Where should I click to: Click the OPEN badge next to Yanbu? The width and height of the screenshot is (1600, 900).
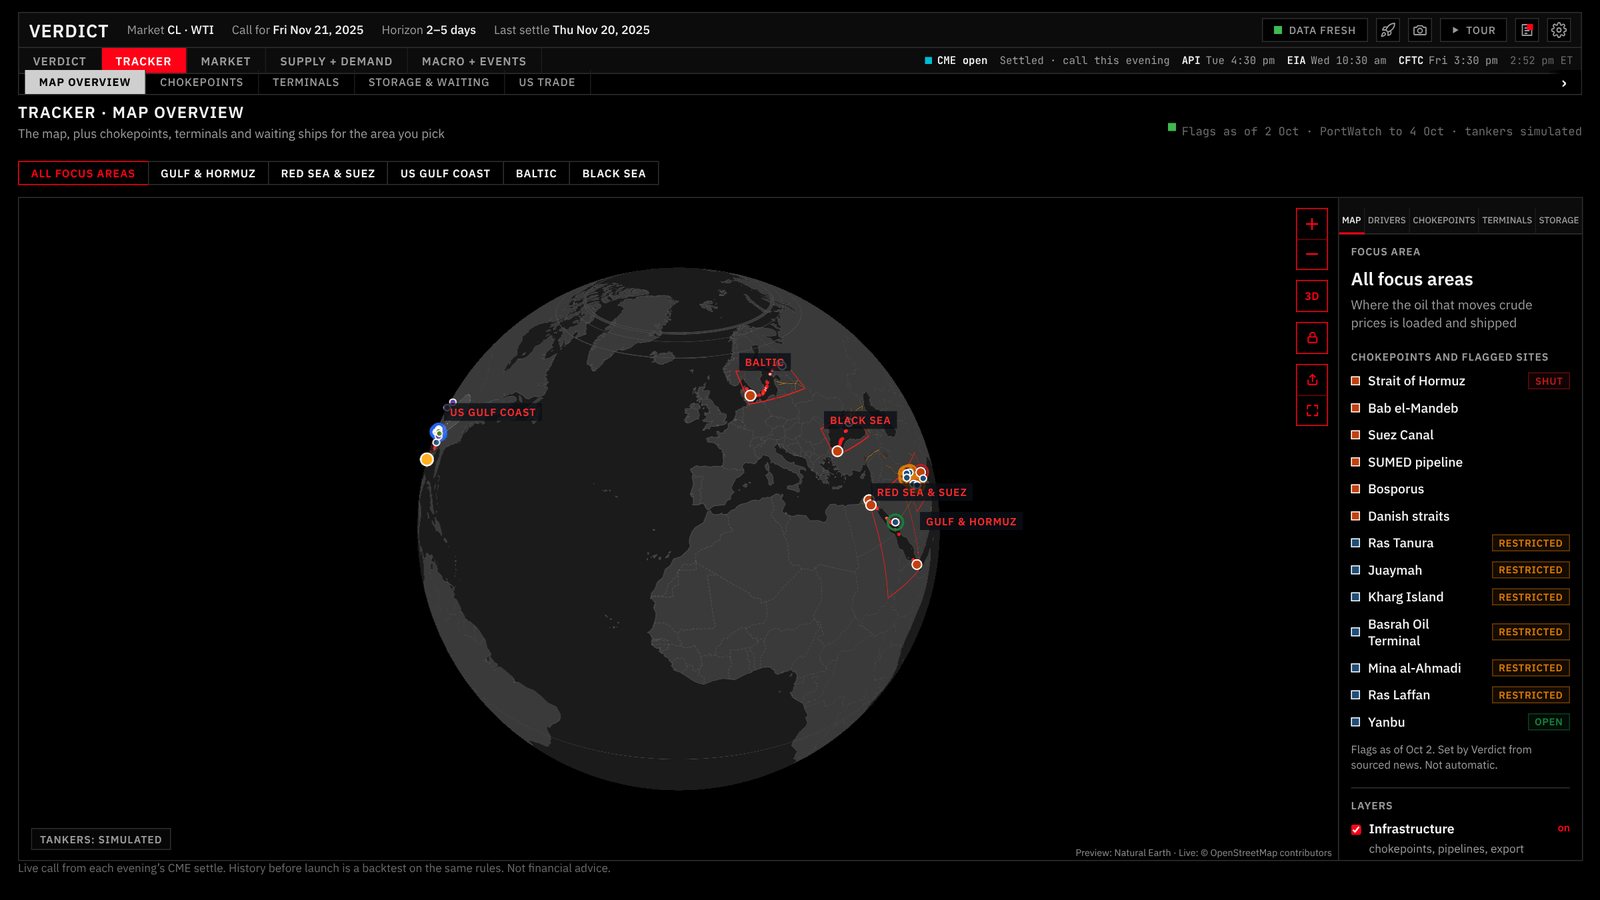coord(1549,722)
